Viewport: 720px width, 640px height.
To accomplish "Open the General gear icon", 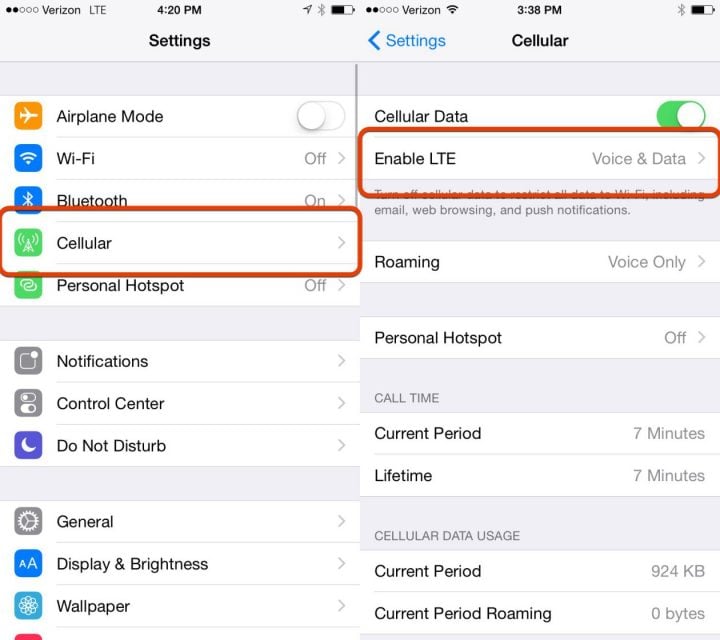I will tap(28, 521).
